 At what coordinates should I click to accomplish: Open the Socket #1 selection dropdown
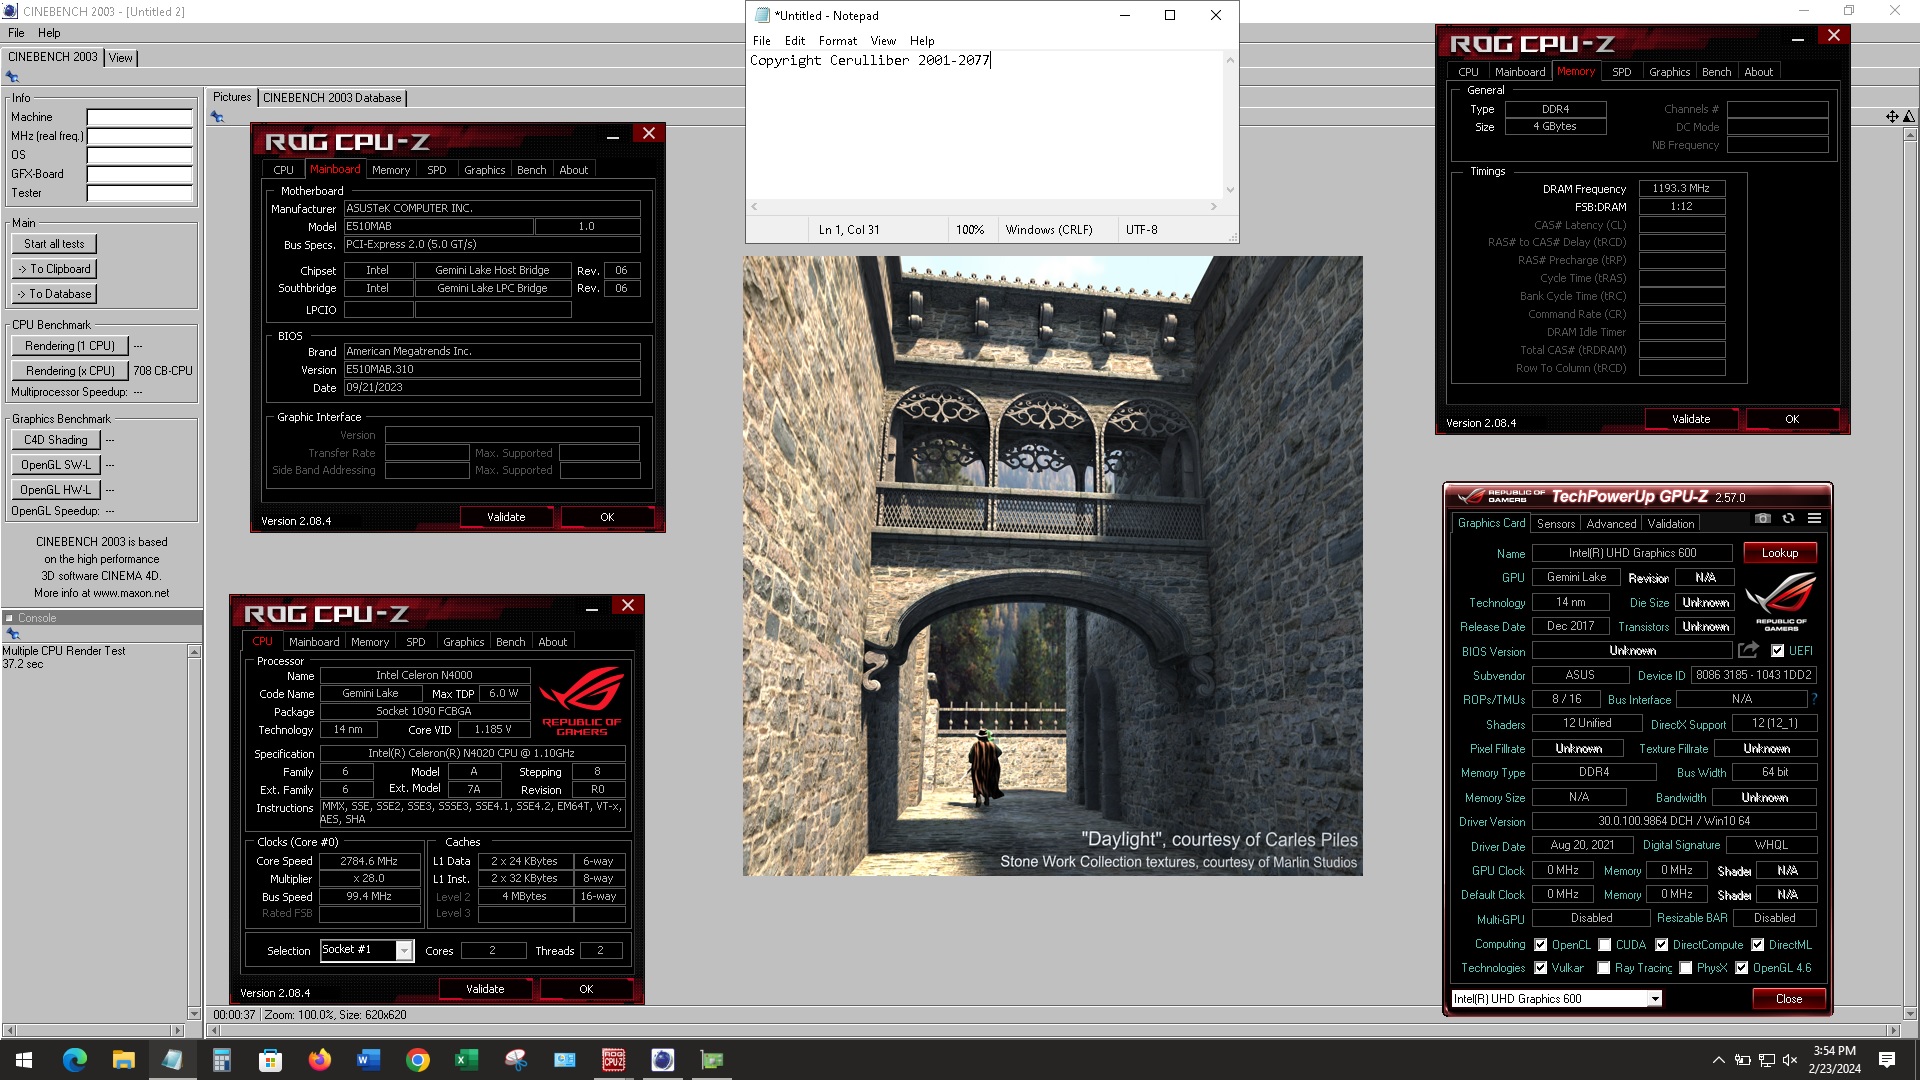click(x=404, y=950)
